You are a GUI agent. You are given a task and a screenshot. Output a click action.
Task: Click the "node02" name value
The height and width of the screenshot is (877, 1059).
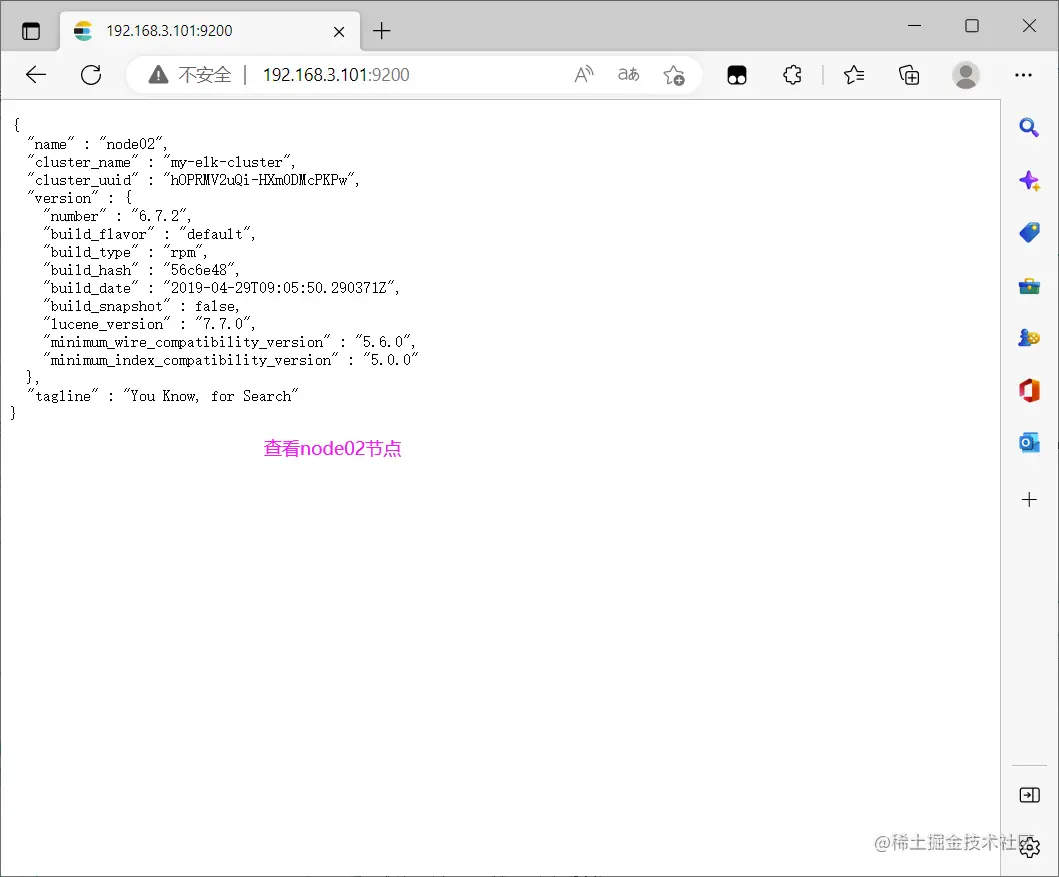pyautogui.click(x=131, y=144)
